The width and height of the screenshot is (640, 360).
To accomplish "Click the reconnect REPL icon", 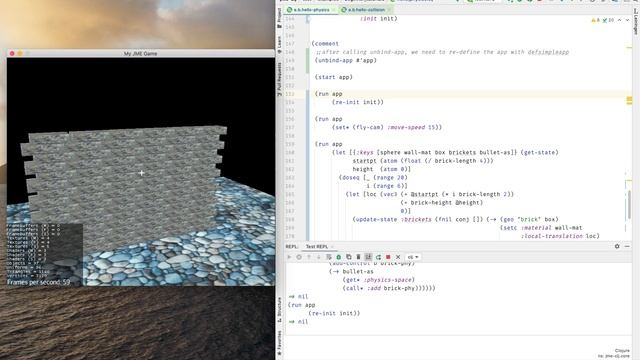I will (x=378, y=257).
